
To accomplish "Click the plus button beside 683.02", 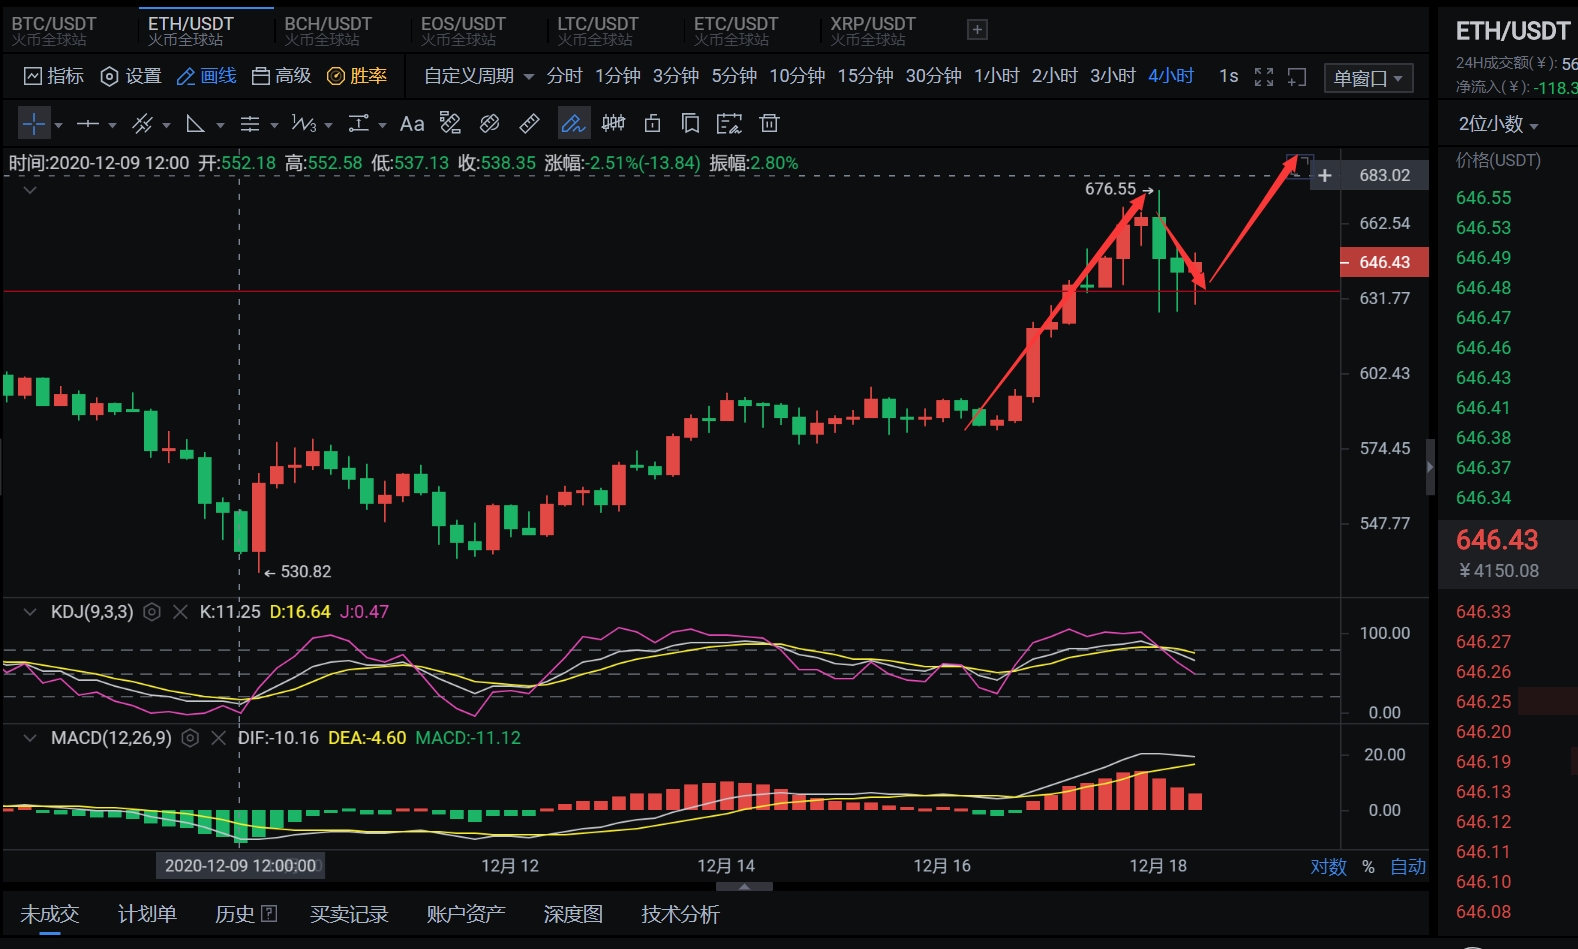I will pyautogui.click(x=1325, y=176).
